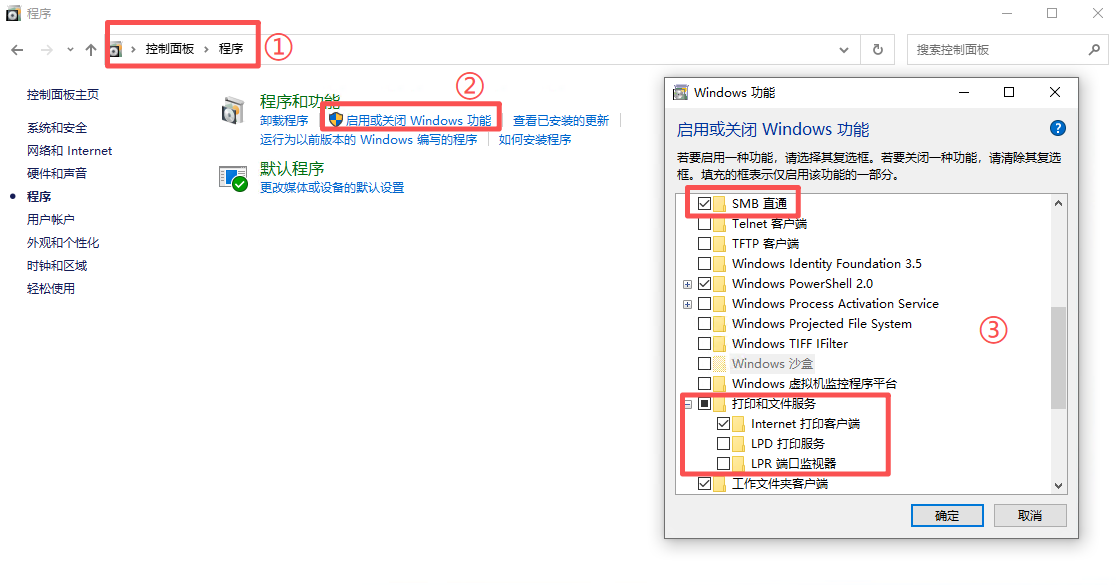The height and width of the screenshot is (585, 1116).
Task: Click the feature list scrollbar thumb
Action: (1058, 357)
